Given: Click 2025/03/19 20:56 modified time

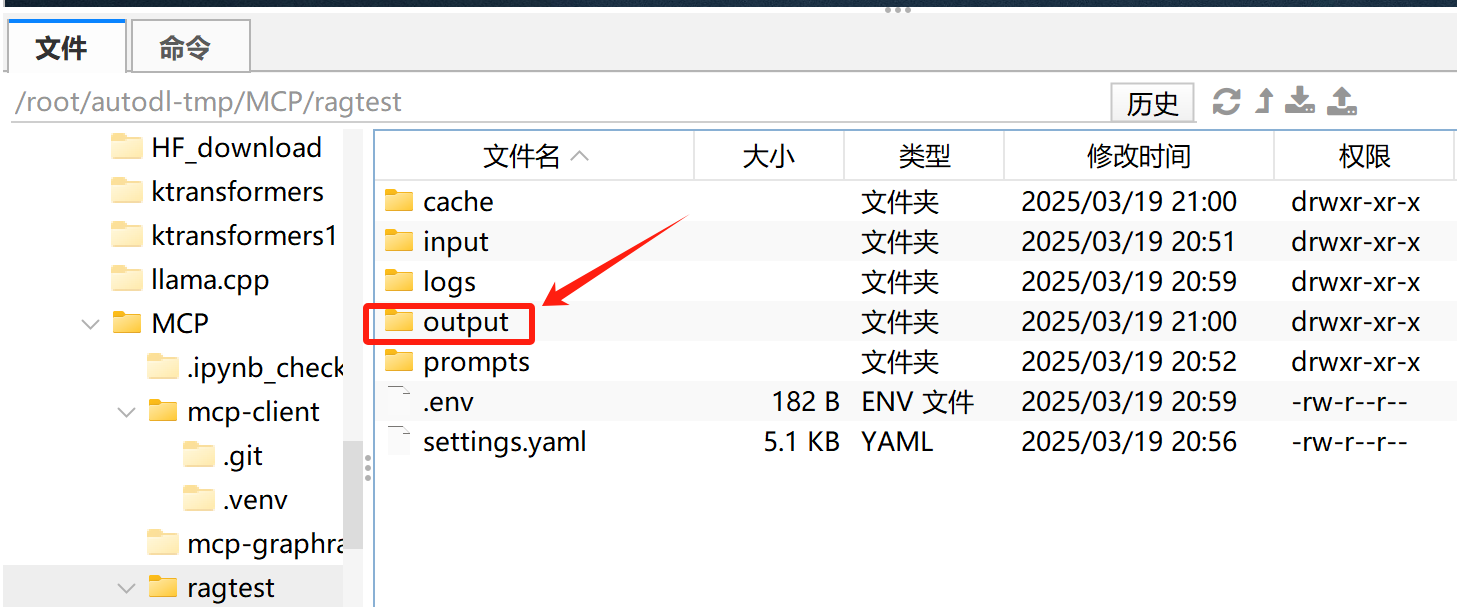Looking at the screenshot, I should point(1129,442).
